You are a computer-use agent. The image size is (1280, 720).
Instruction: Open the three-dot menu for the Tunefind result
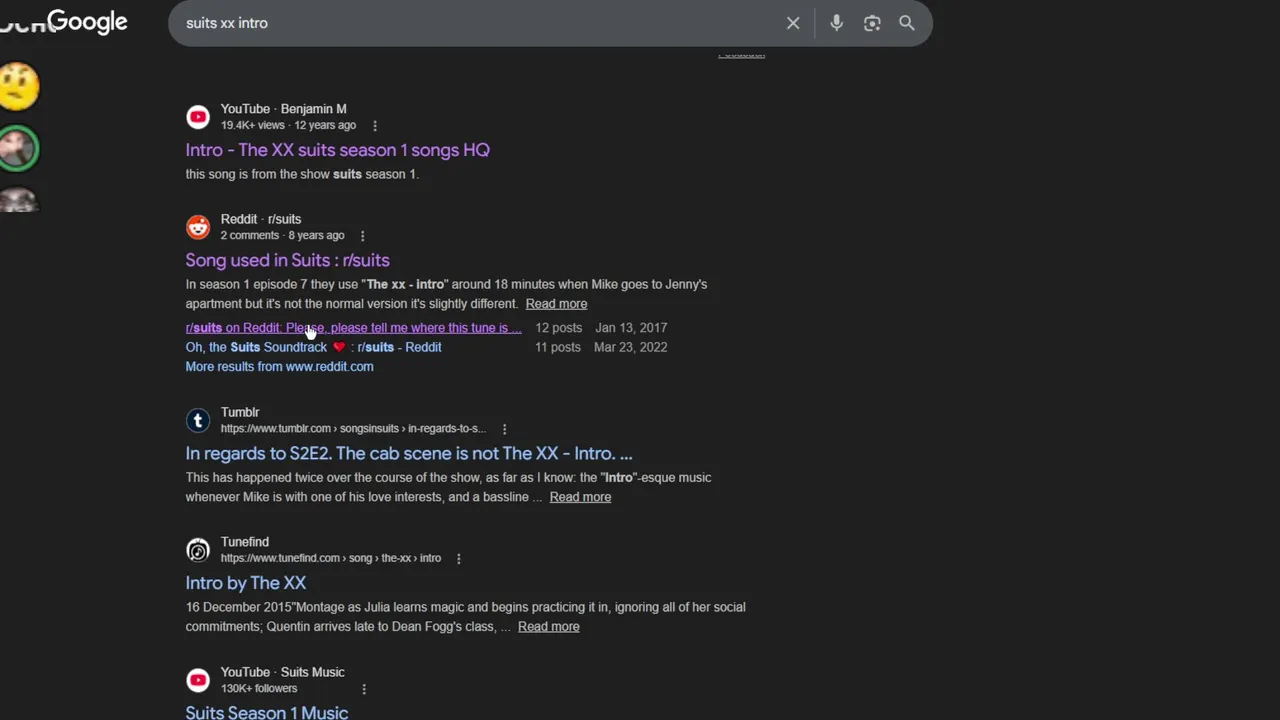tap(459, 559)
